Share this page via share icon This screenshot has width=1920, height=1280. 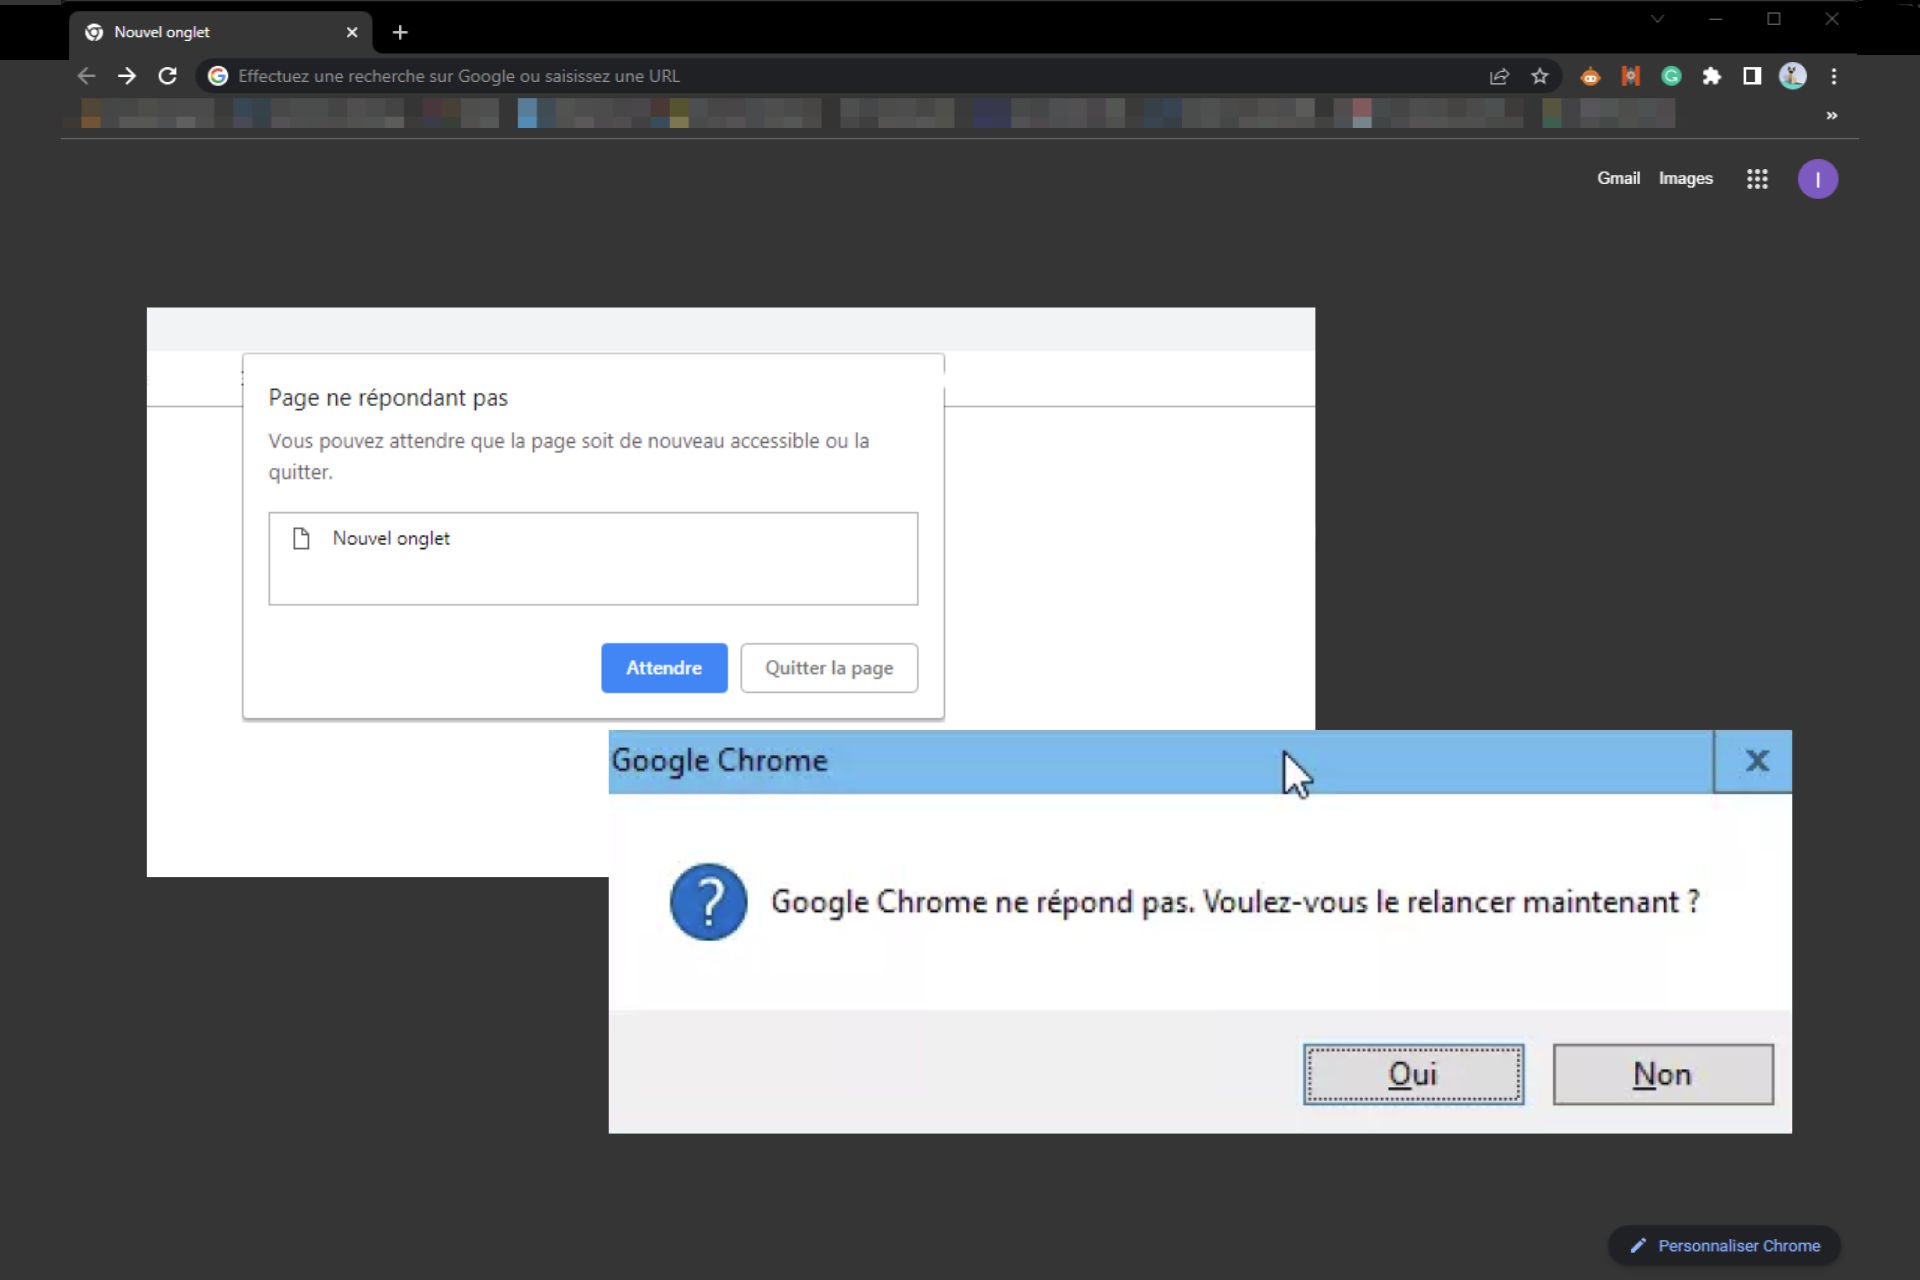pos(1499,76)
